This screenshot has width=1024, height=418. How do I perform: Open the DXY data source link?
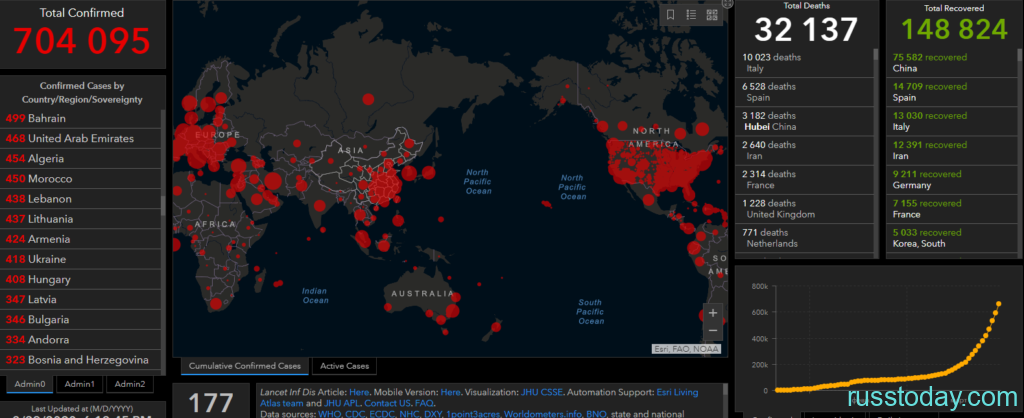point(433,414)
